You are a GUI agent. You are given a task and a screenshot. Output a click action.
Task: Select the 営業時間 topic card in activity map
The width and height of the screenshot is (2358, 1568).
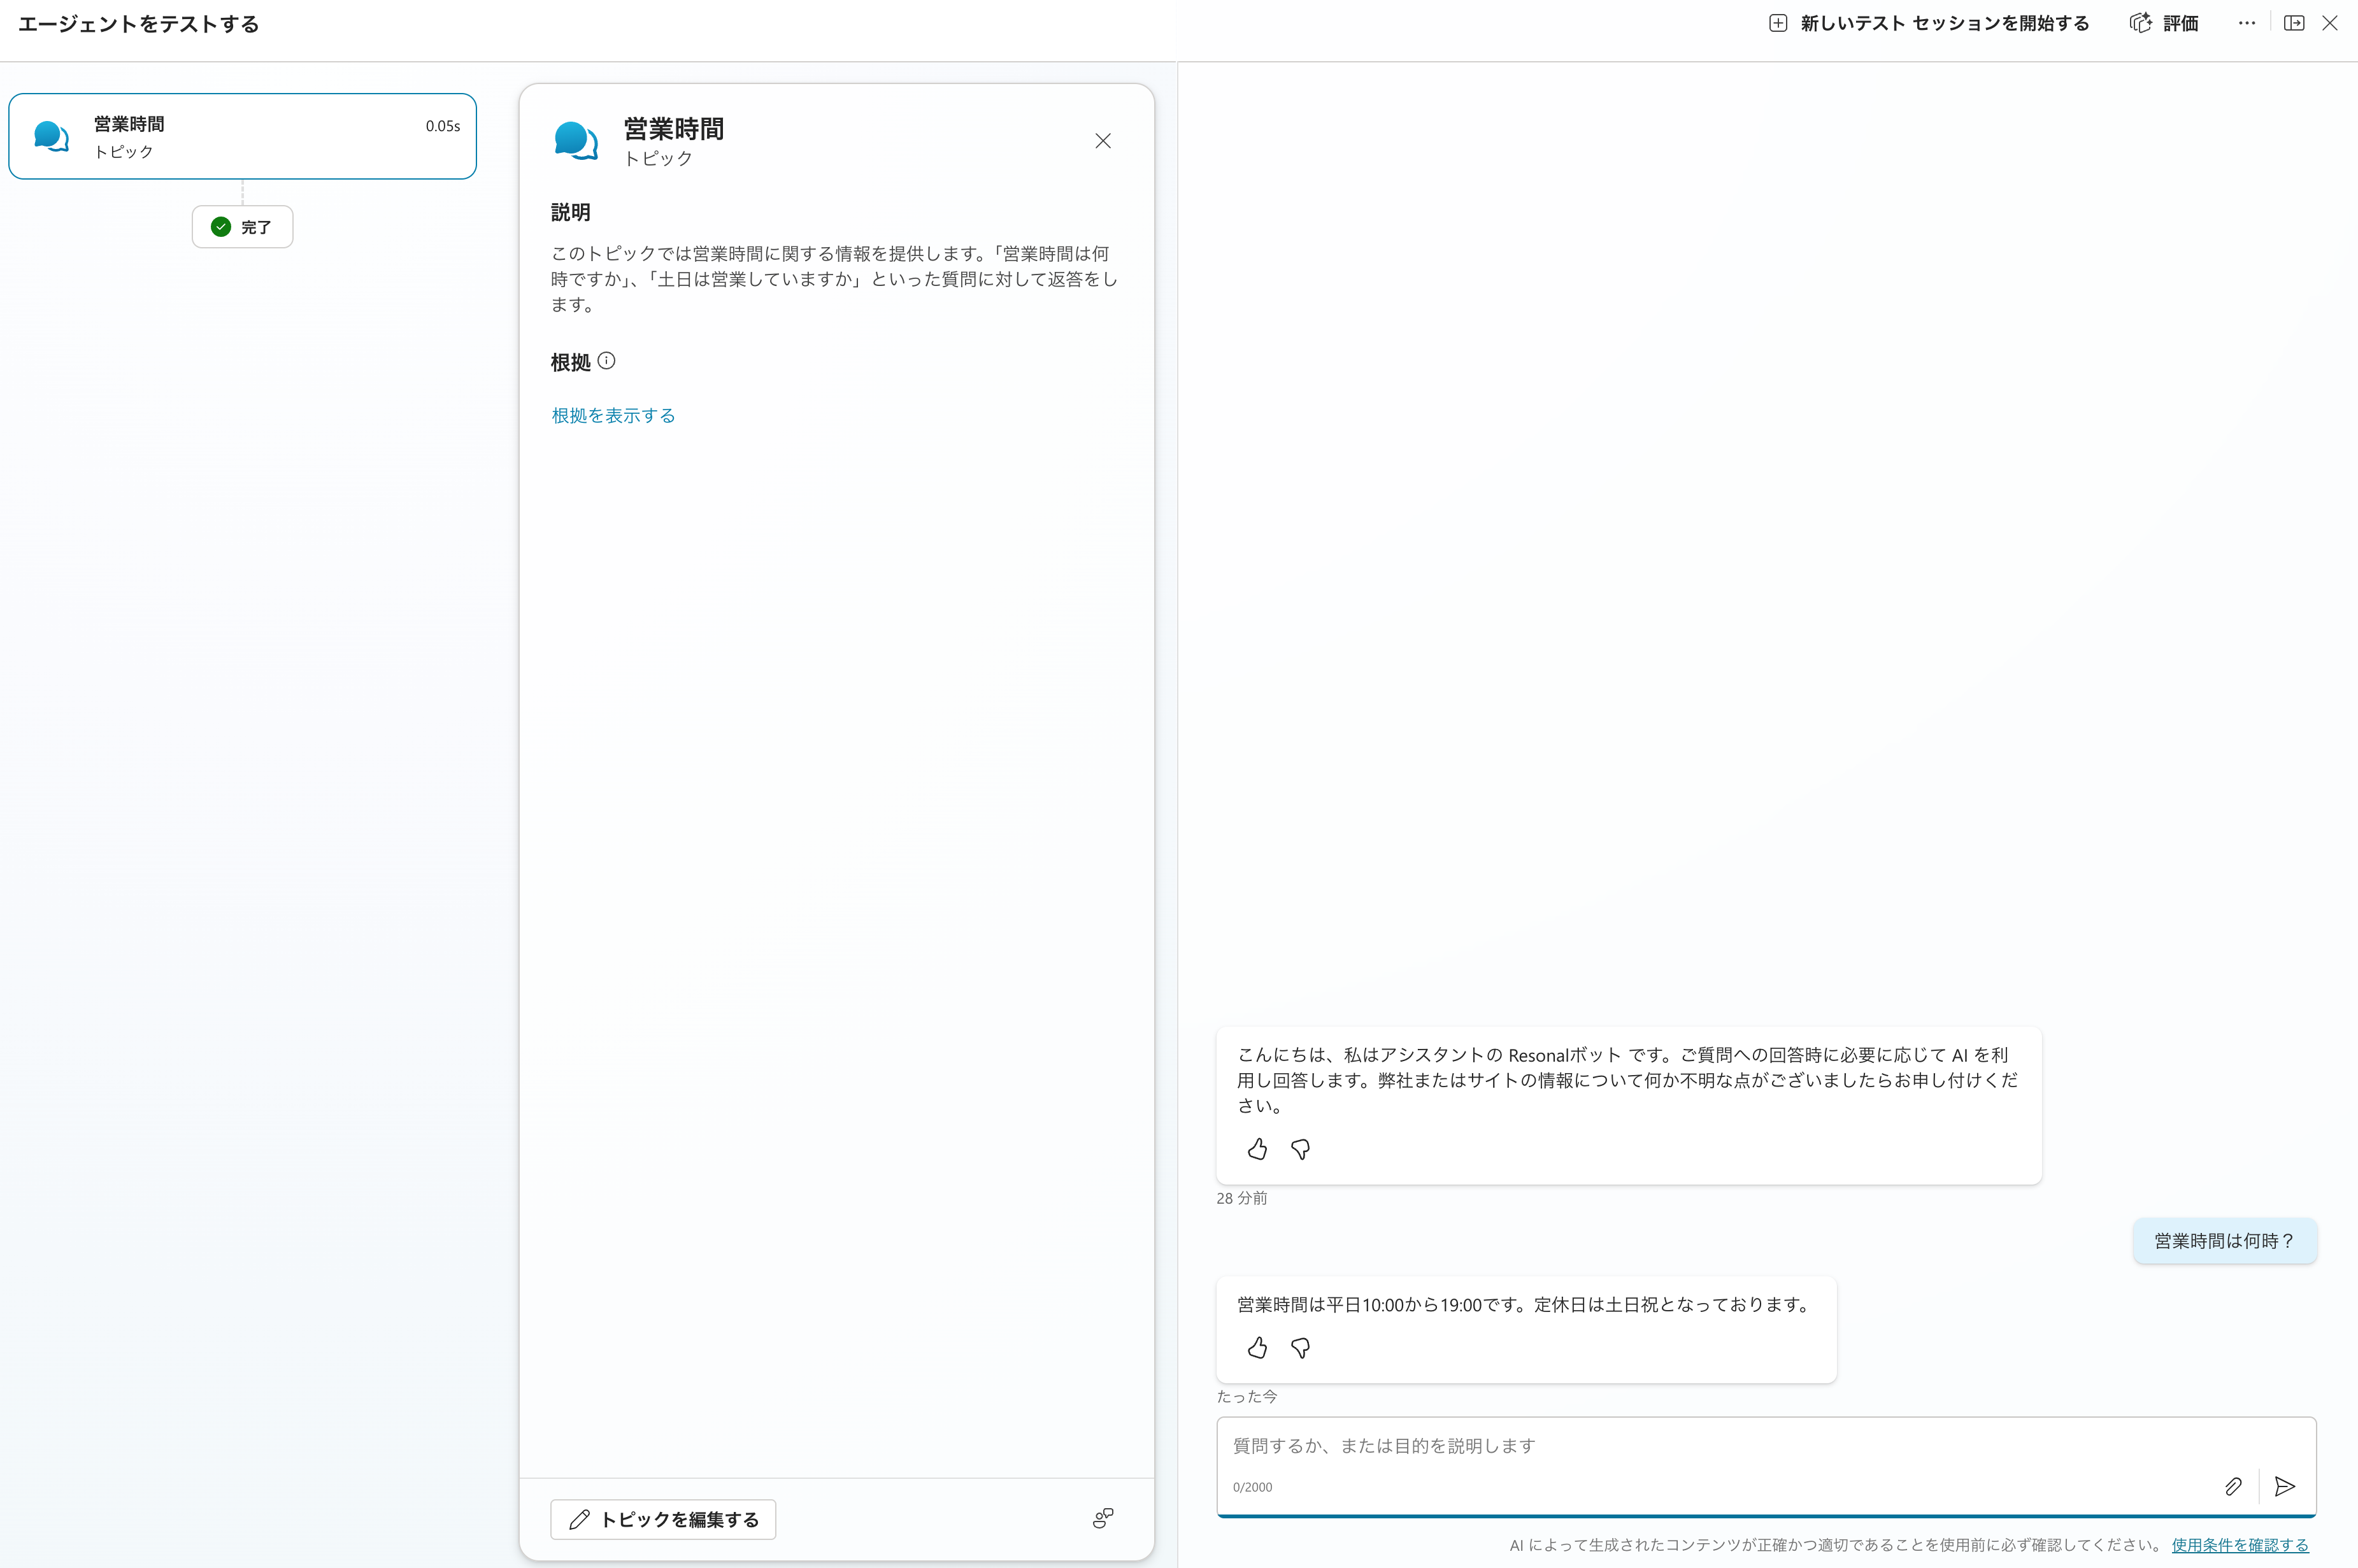pyautogui.click(x=242, y=137)
